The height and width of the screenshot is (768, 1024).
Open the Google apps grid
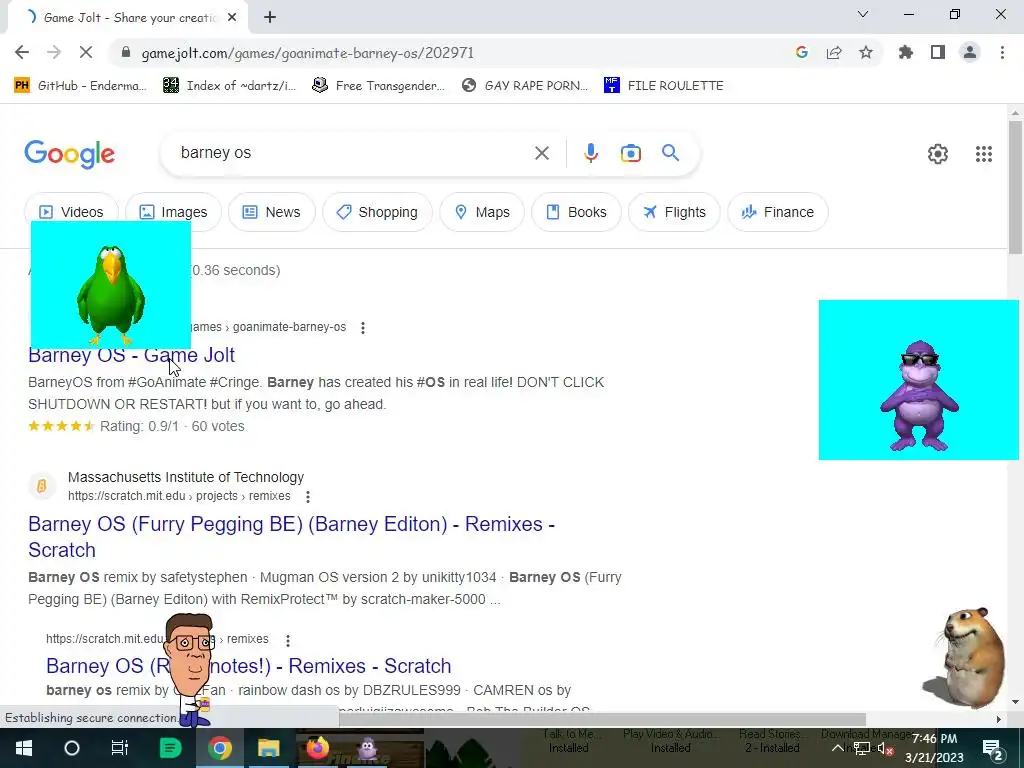coord(984,154)
